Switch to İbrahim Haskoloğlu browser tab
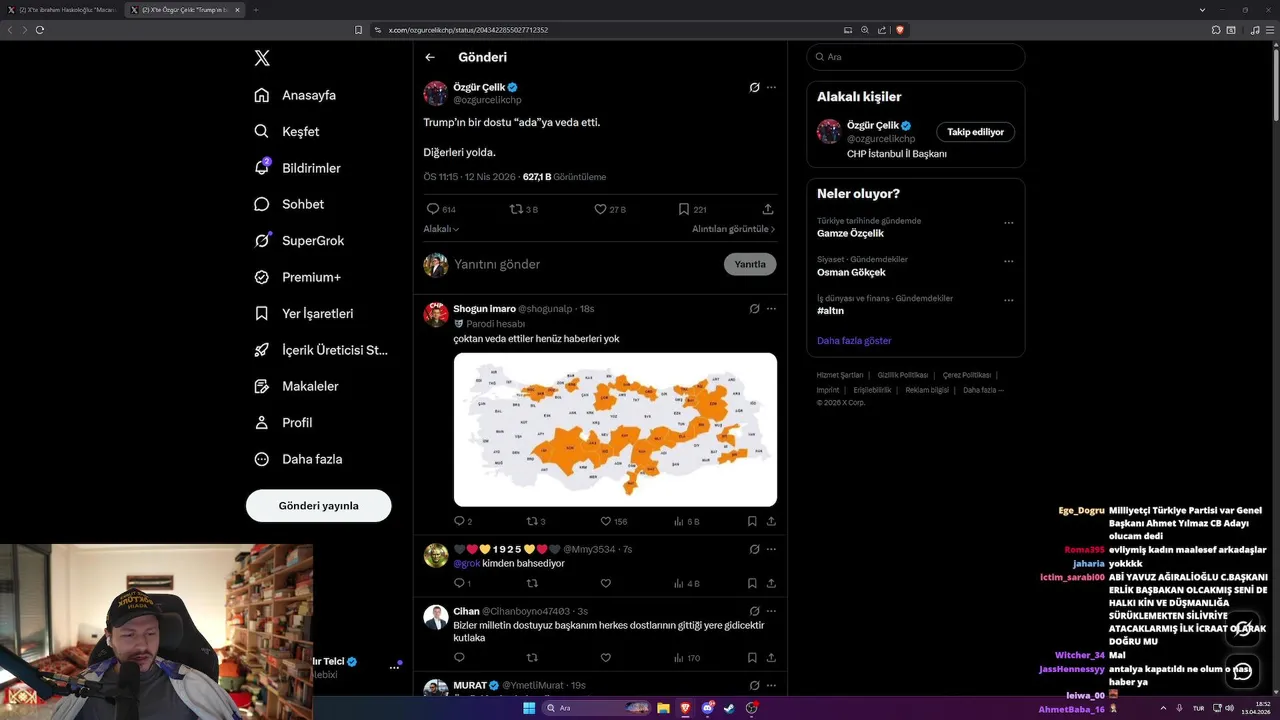The image size is (1280, 720). (x=62, y=10)
